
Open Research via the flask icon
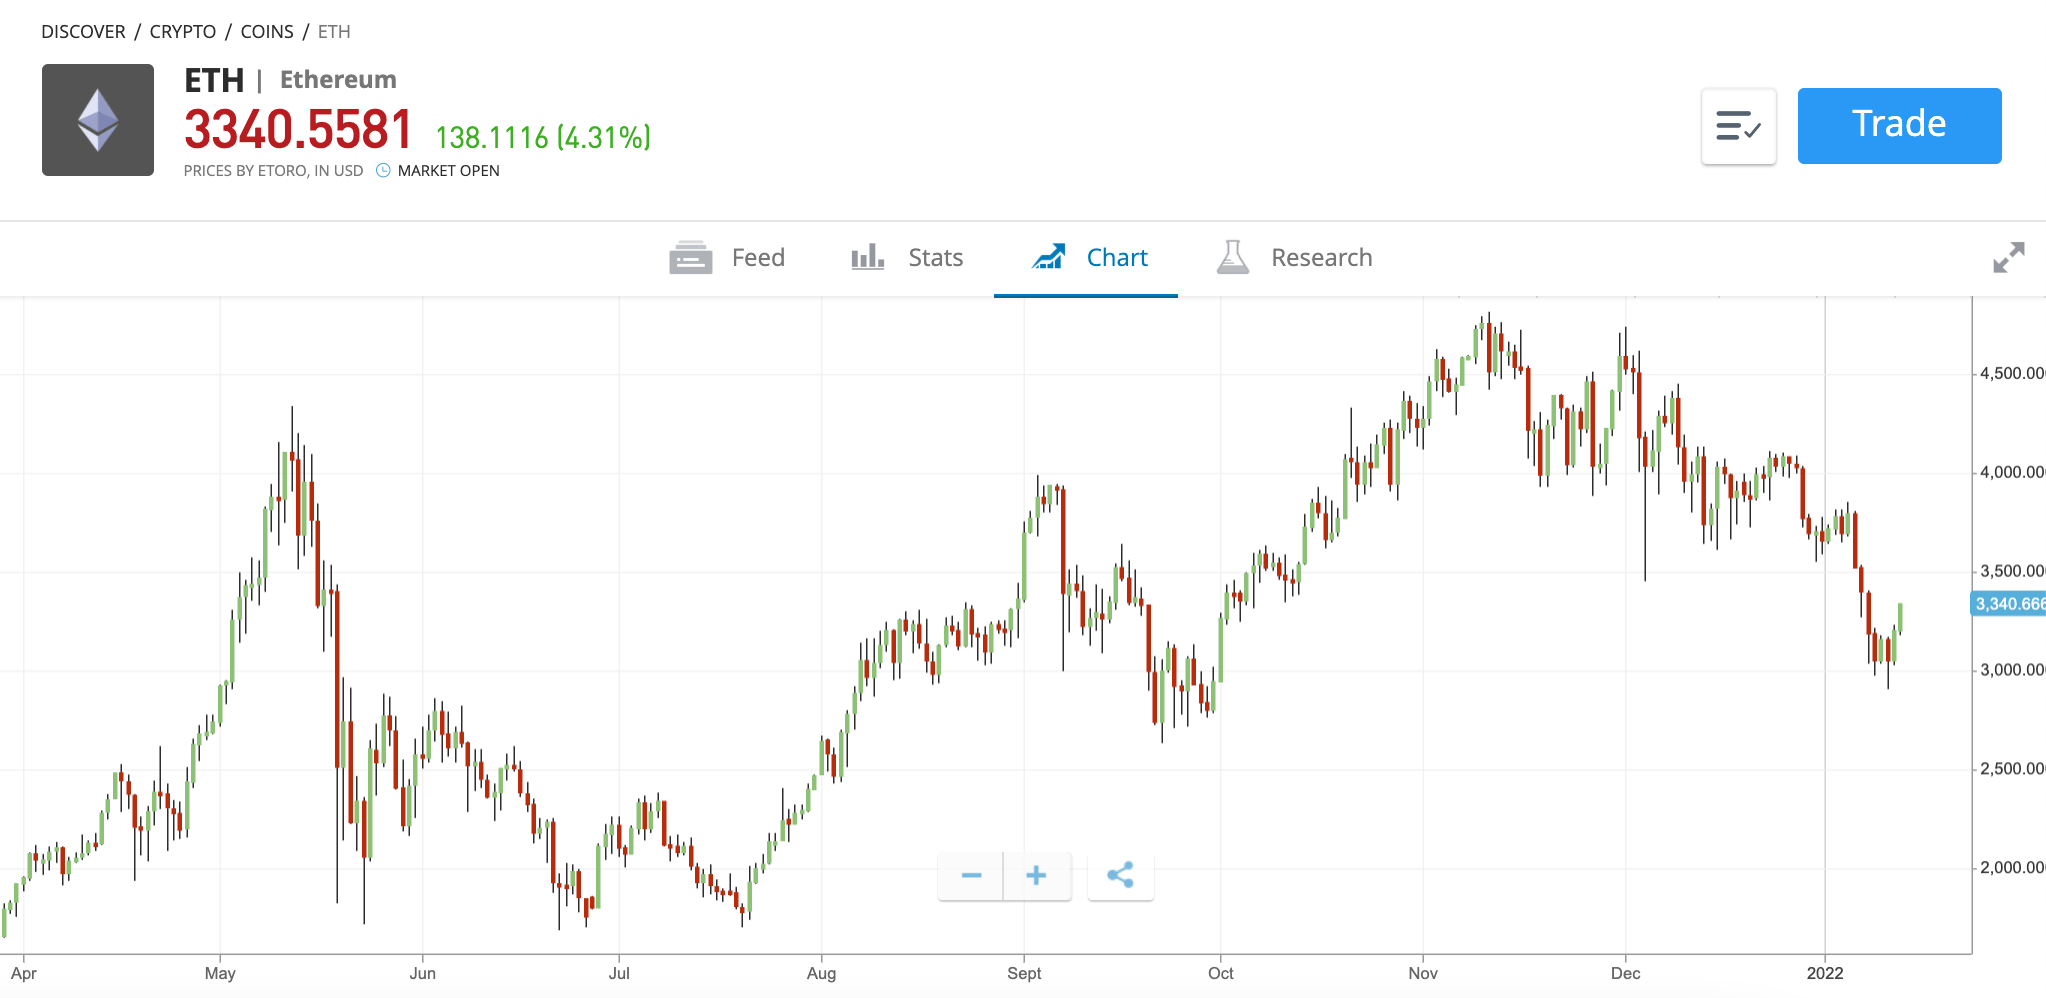pyautogui.click(x=1234, y=257)
